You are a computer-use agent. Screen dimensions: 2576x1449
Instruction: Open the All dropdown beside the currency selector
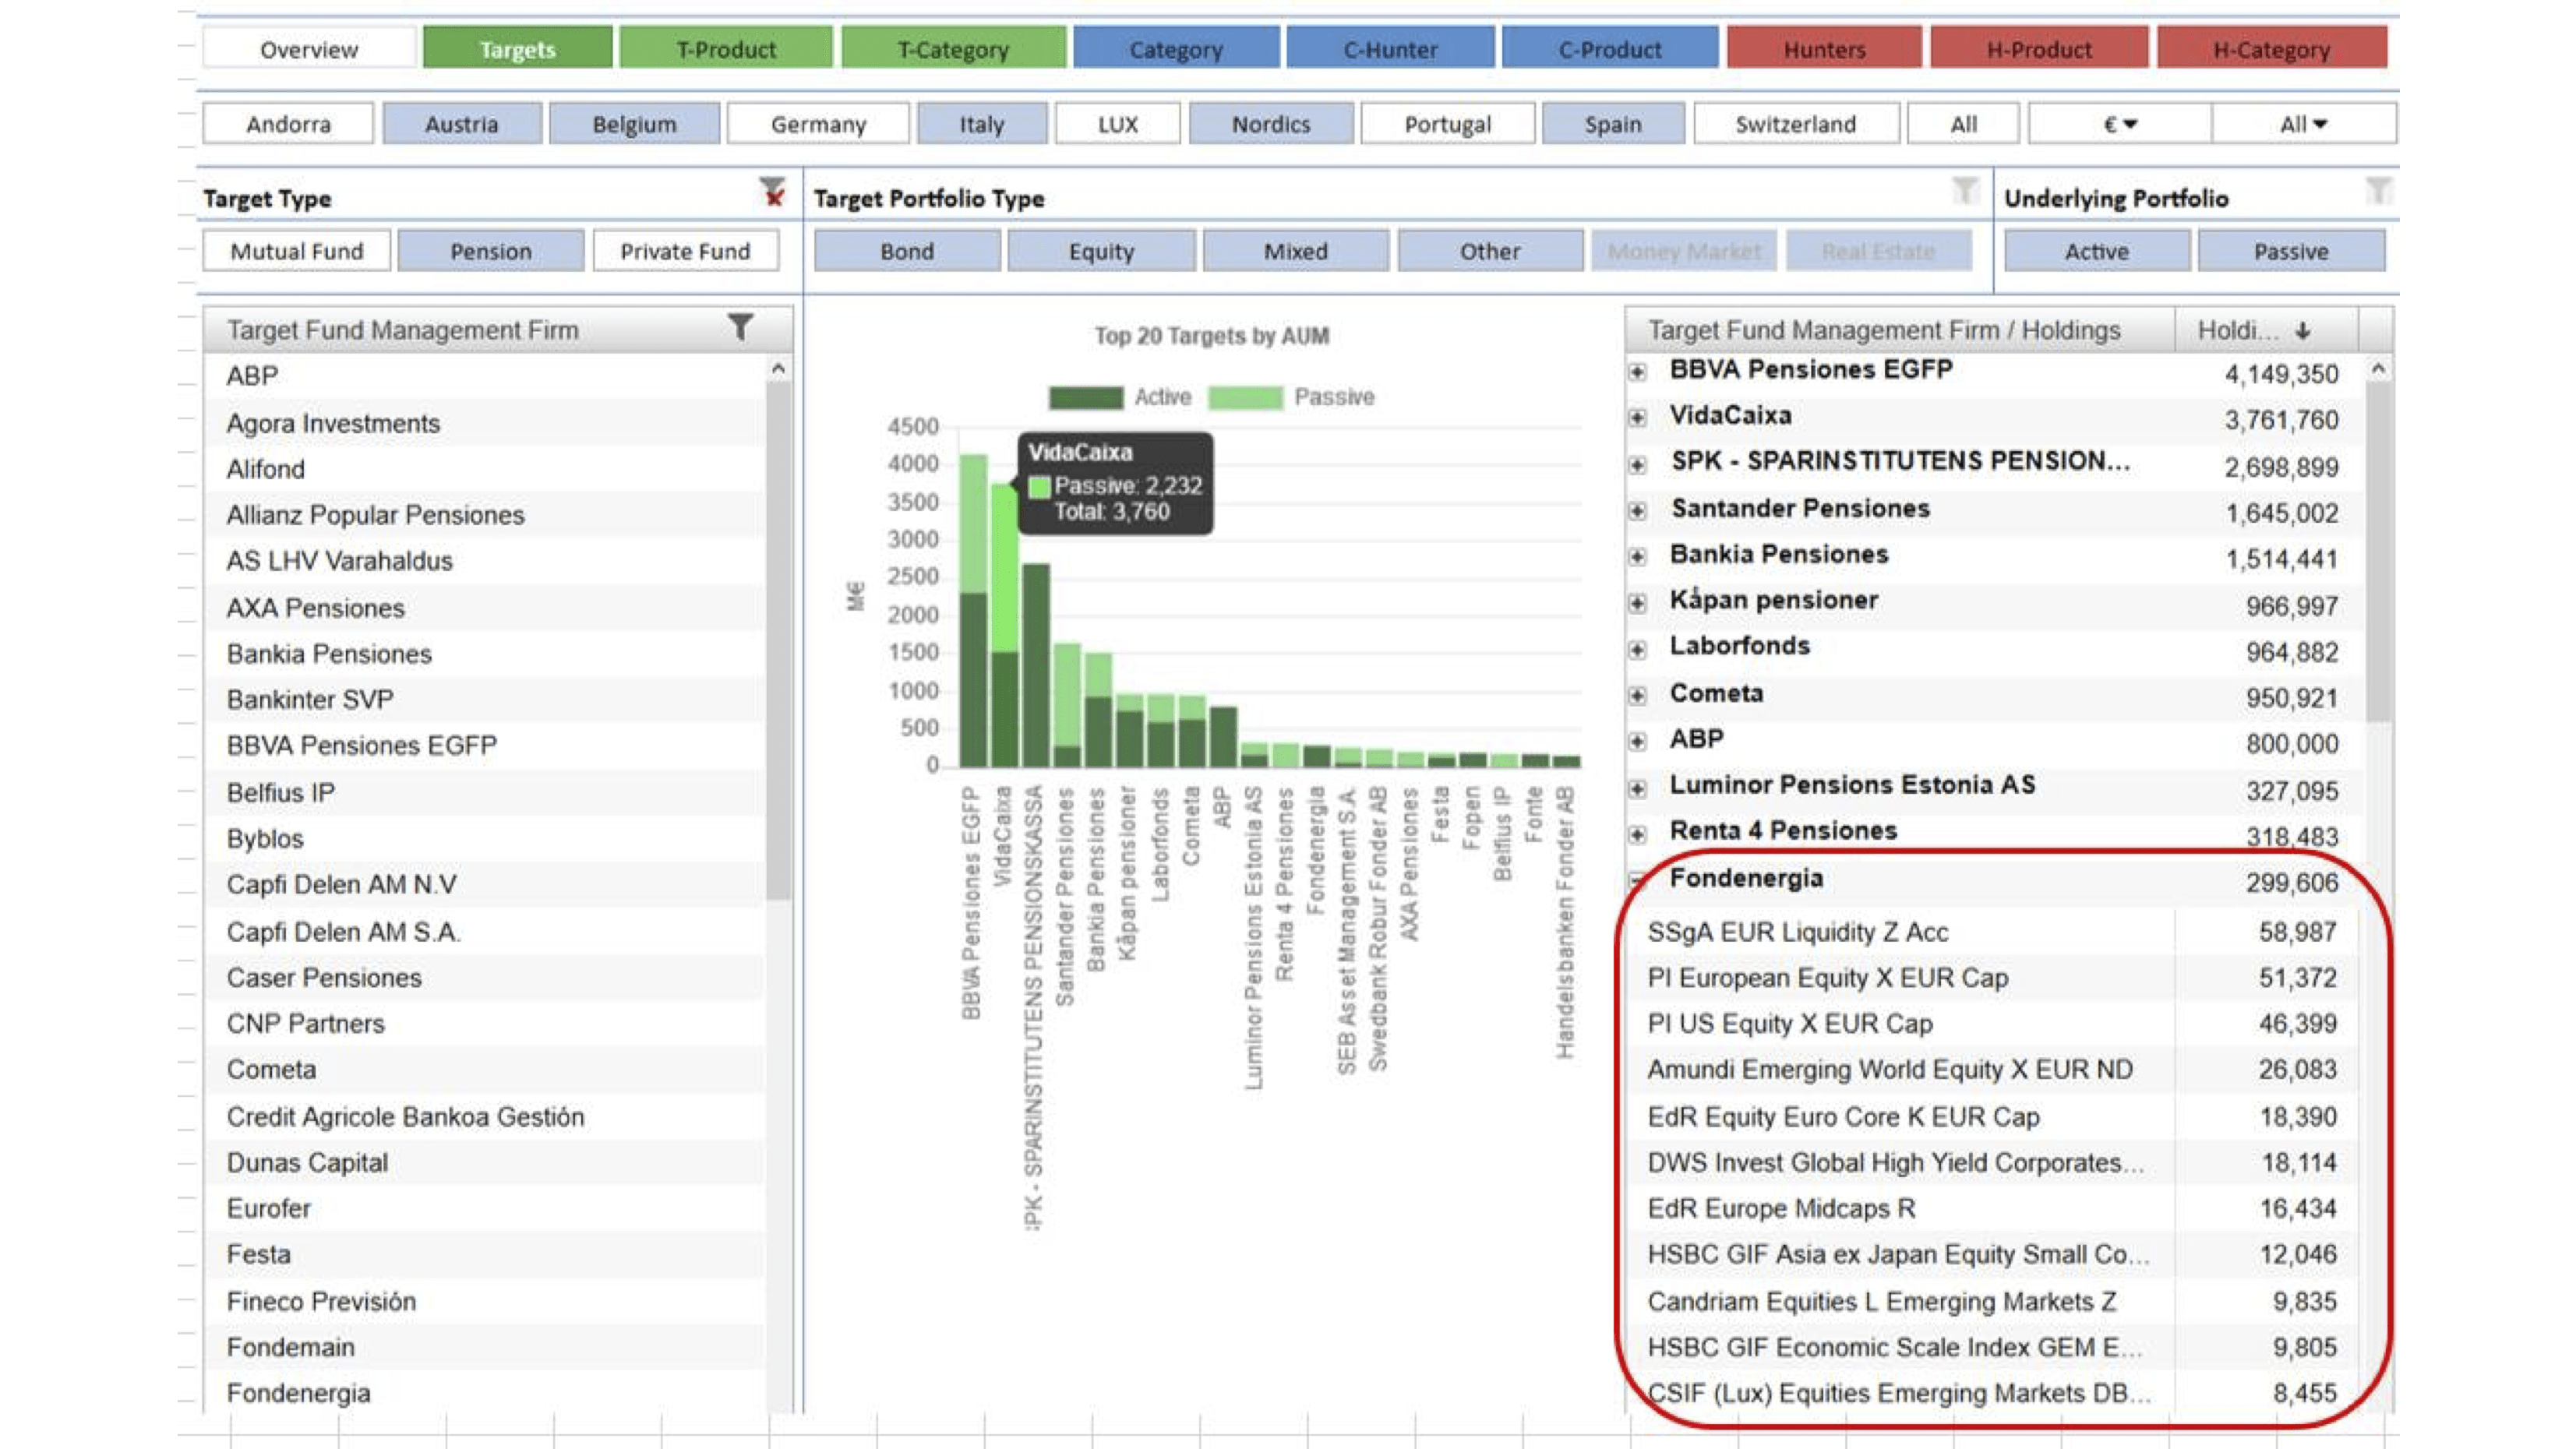[x=2304, y=124]
